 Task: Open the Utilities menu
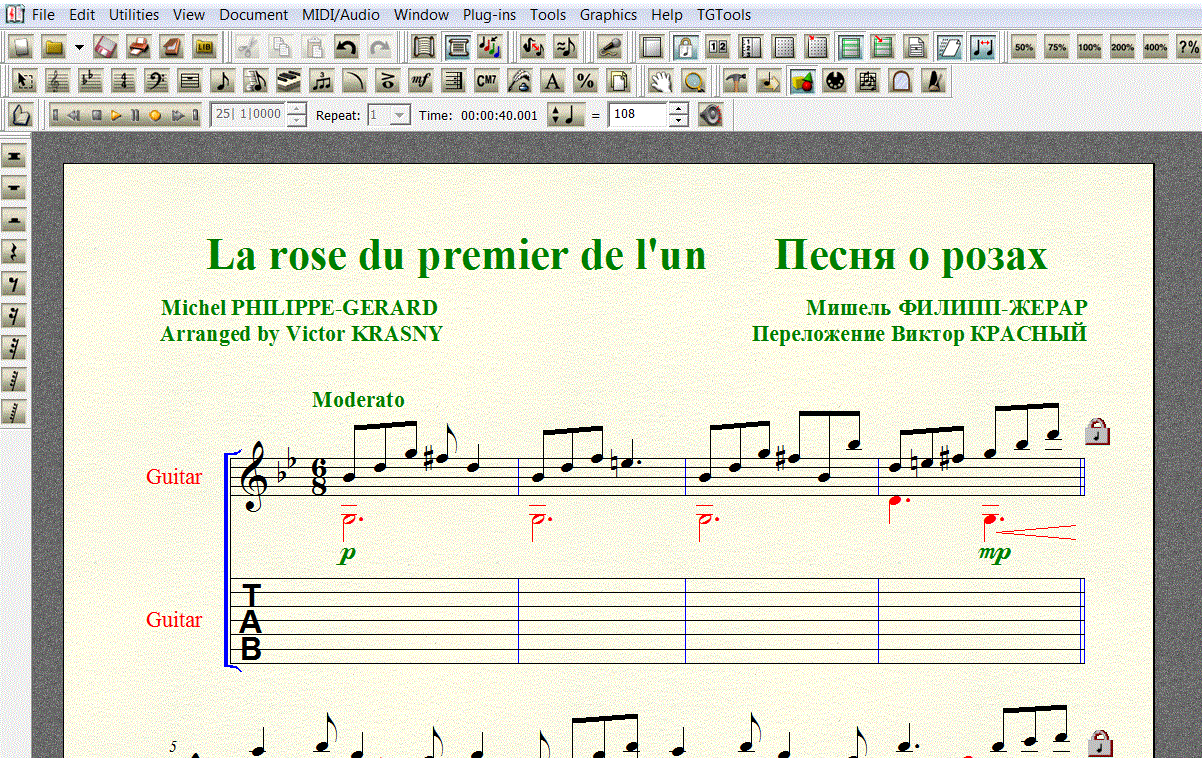(134, 15)
